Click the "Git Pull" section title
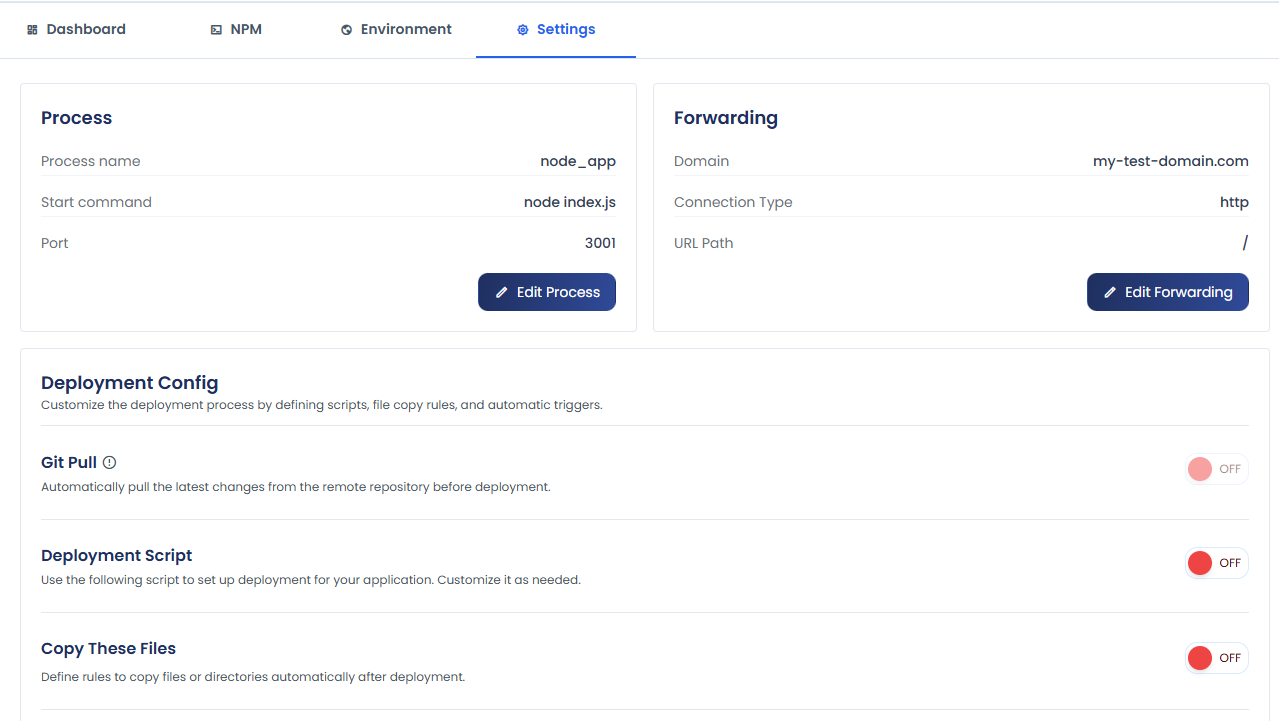This screenshot has width=1279, height=721. [x=69, y=463]
